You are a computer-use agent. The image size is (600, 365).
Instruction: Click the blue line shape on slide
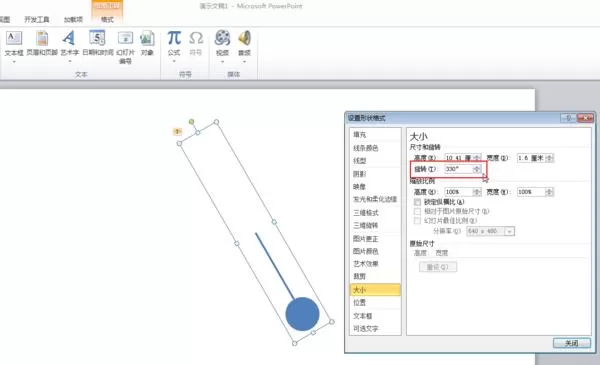275,266
